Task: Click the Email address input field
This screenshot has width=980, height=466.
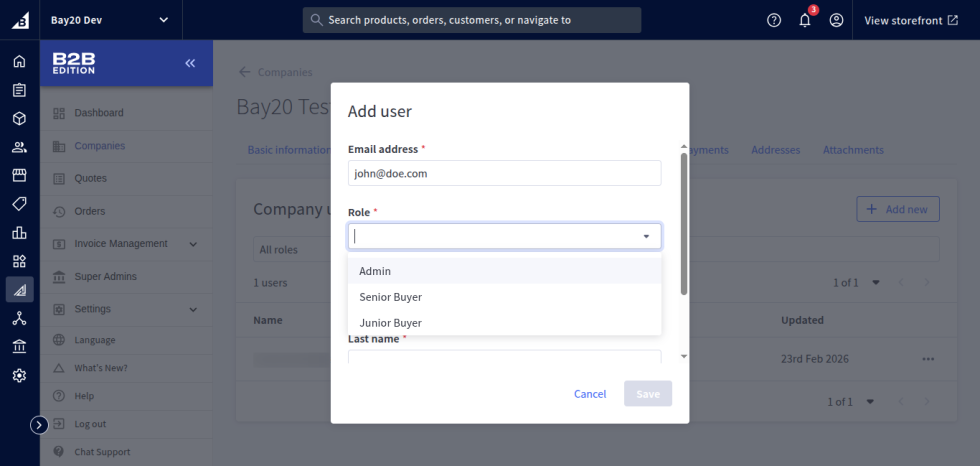Action: 504,173
